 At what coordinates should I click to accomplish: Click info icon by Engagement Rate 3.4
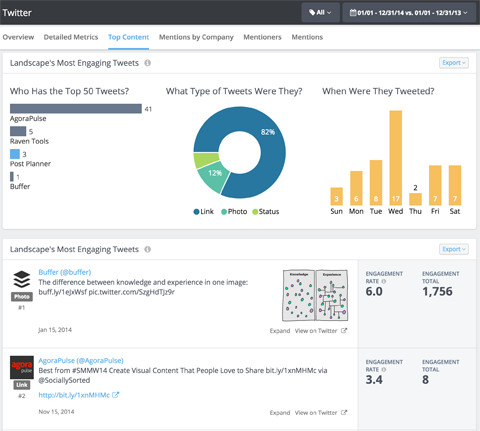[x=384, y=370]
